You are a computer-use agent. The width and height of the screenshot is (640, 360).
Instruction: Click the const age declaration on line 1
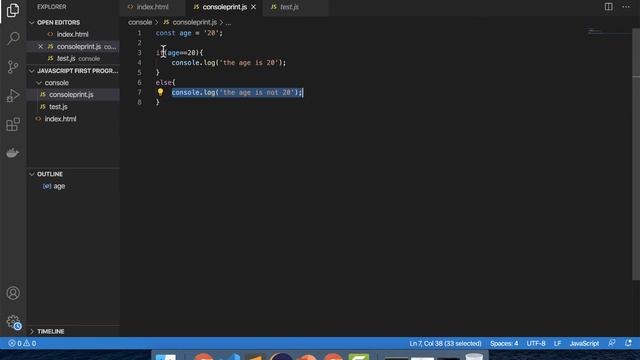[x=189, y=33]
